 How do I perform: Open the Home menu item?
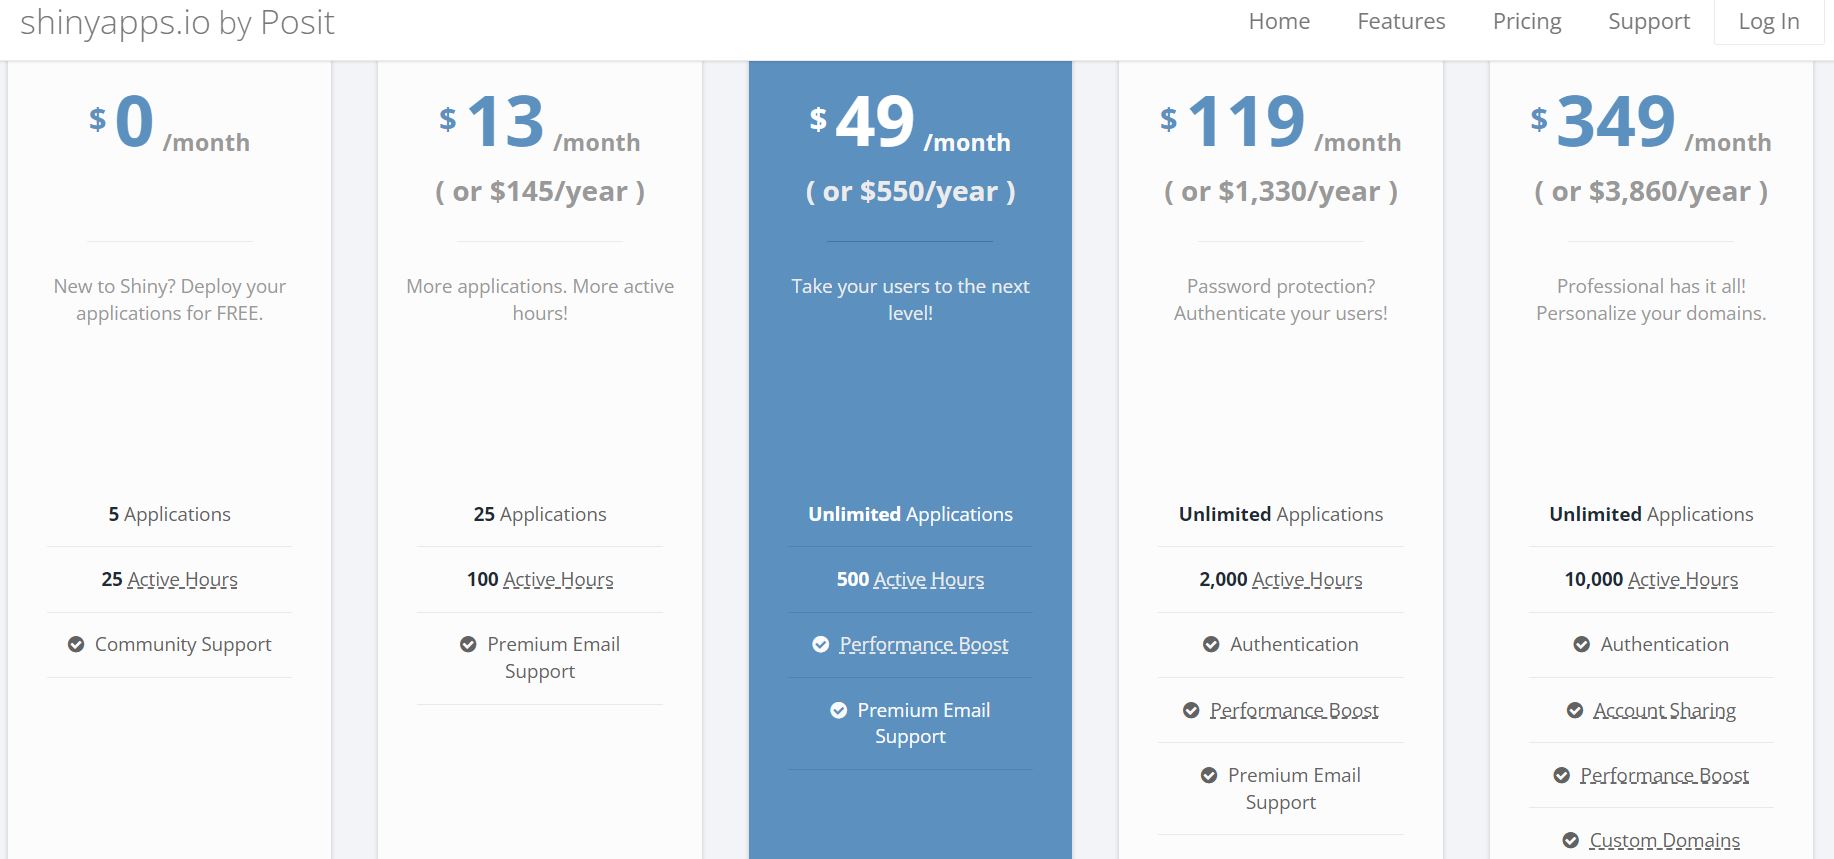coord(1279,22)
